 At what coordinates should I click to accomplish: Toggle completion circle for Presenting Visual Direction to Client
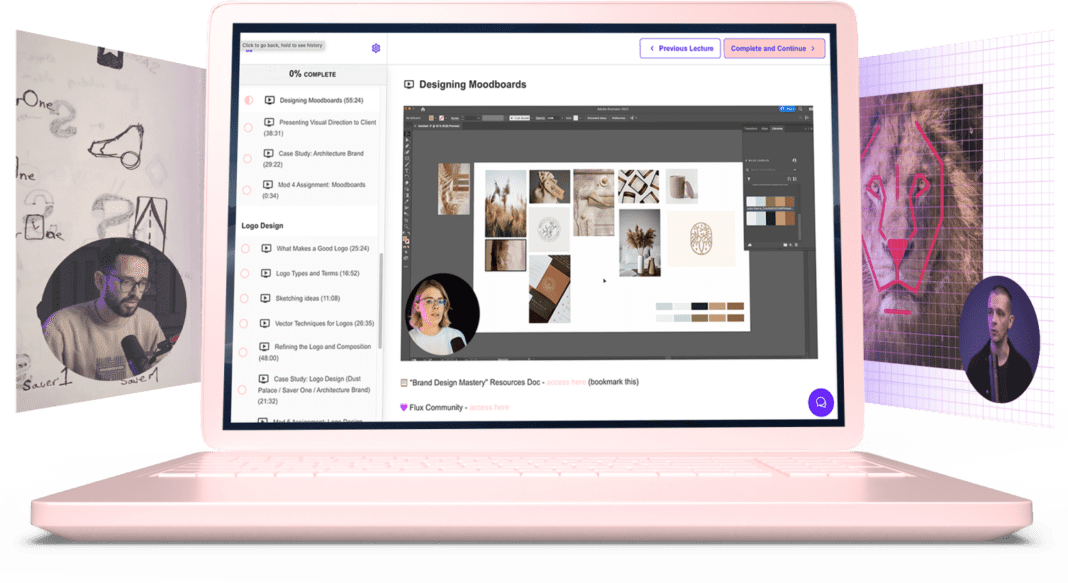[249, 127]
